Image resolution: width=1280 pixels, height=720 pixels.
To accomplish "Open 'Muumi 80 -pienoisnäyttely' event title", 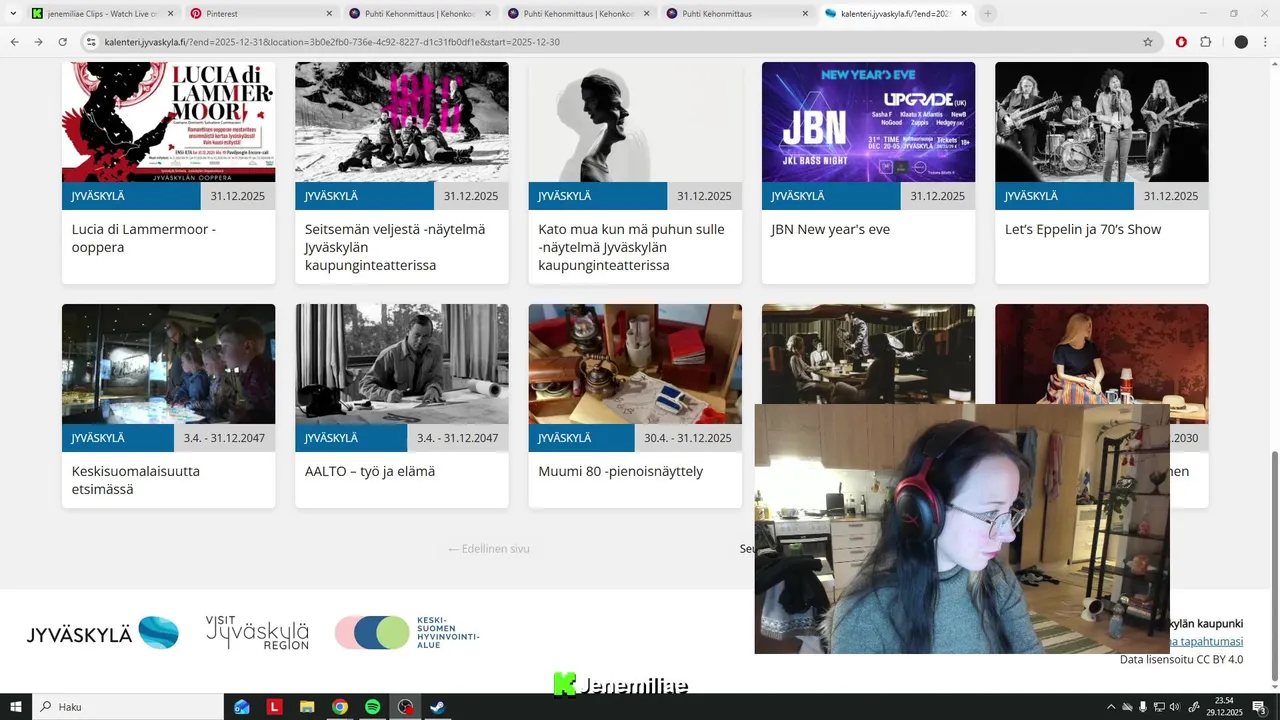I will (621, 471).
